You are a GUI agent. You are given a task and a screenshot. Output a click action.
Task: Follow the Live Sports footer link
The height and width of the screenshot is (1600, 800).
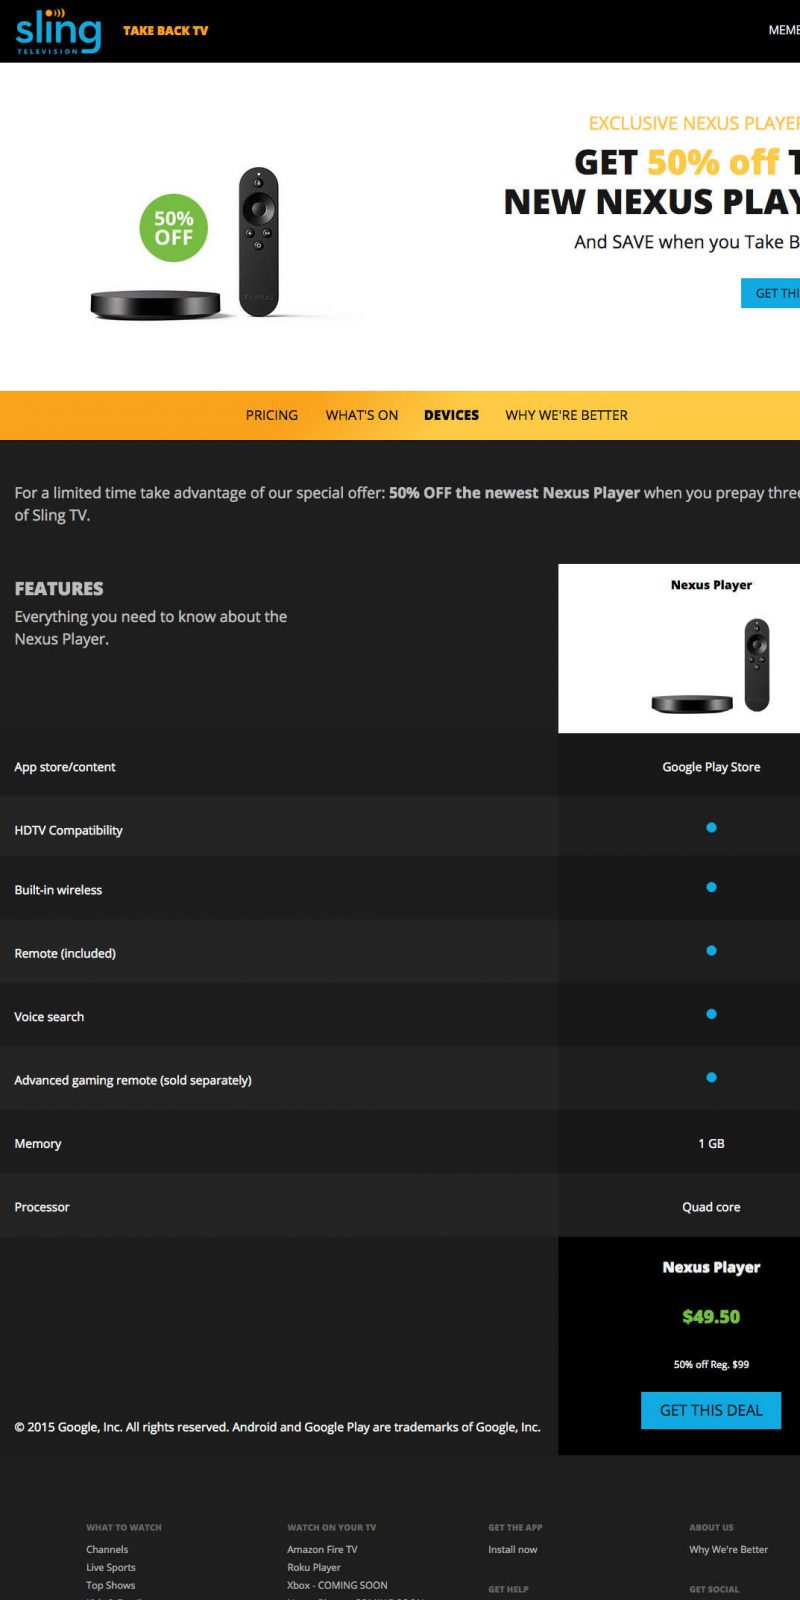110,1567
